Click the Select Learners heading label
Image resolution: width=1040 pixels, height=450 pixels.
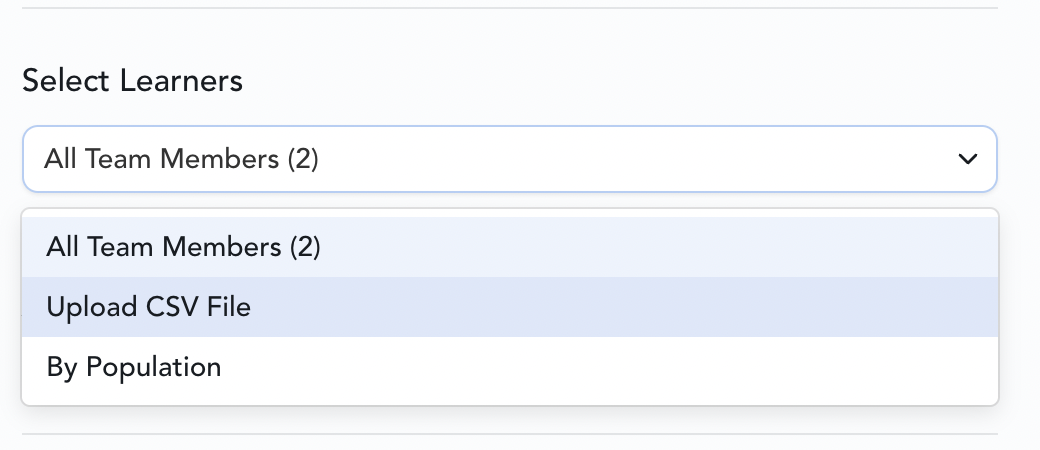(132, 81)
